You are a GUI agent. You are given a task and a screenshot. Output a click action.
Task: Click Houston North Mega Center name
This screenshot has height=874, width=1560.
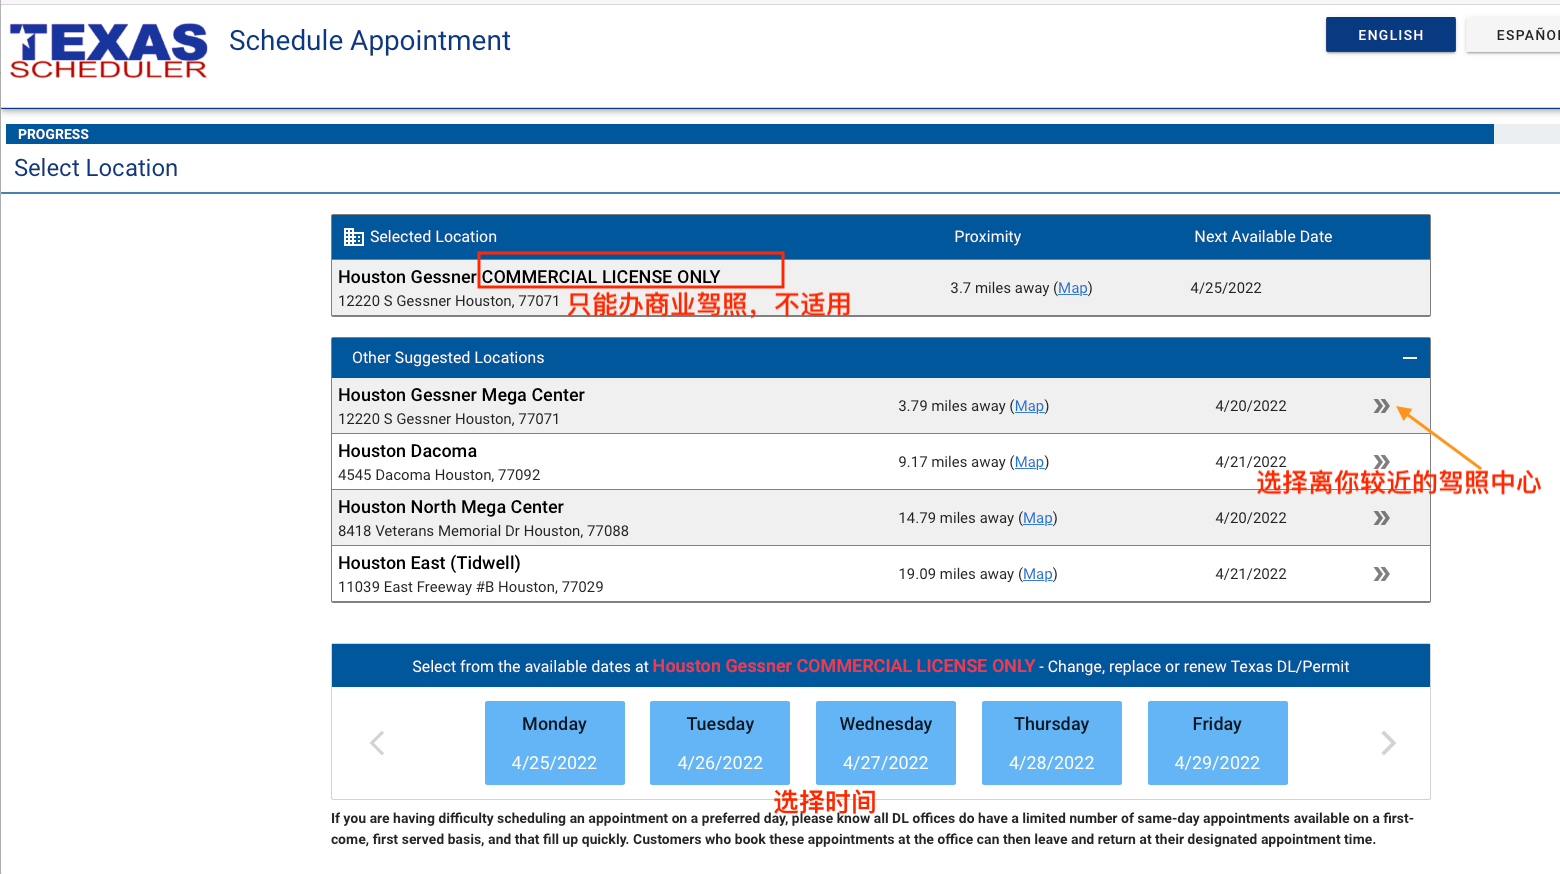point(451,507)
